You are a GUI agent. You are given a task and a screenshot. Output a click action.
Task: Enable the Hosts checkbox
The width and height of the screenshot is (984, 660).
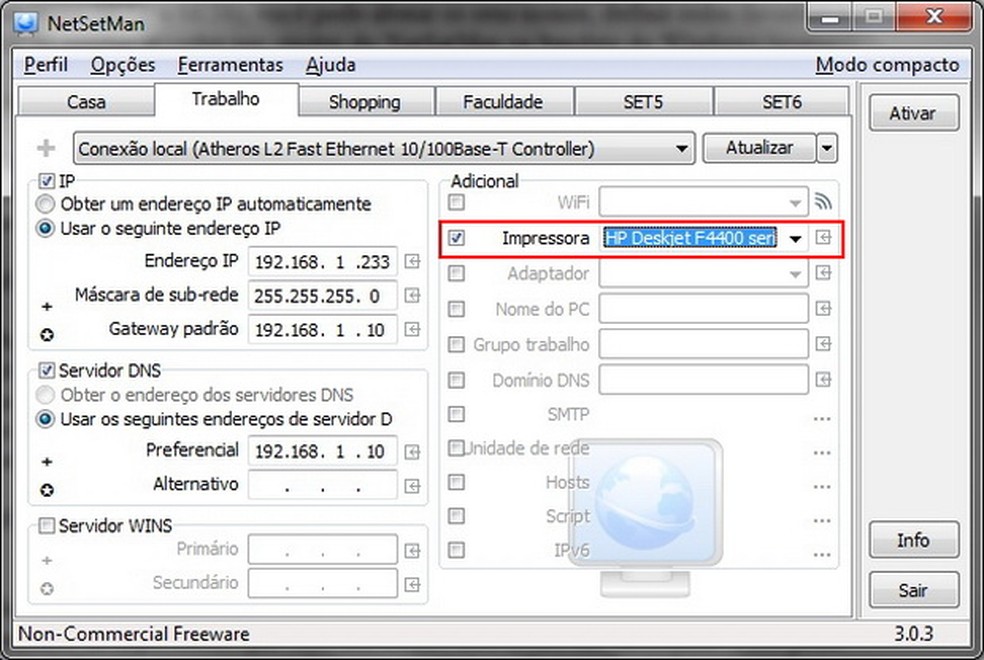point(457,482)
